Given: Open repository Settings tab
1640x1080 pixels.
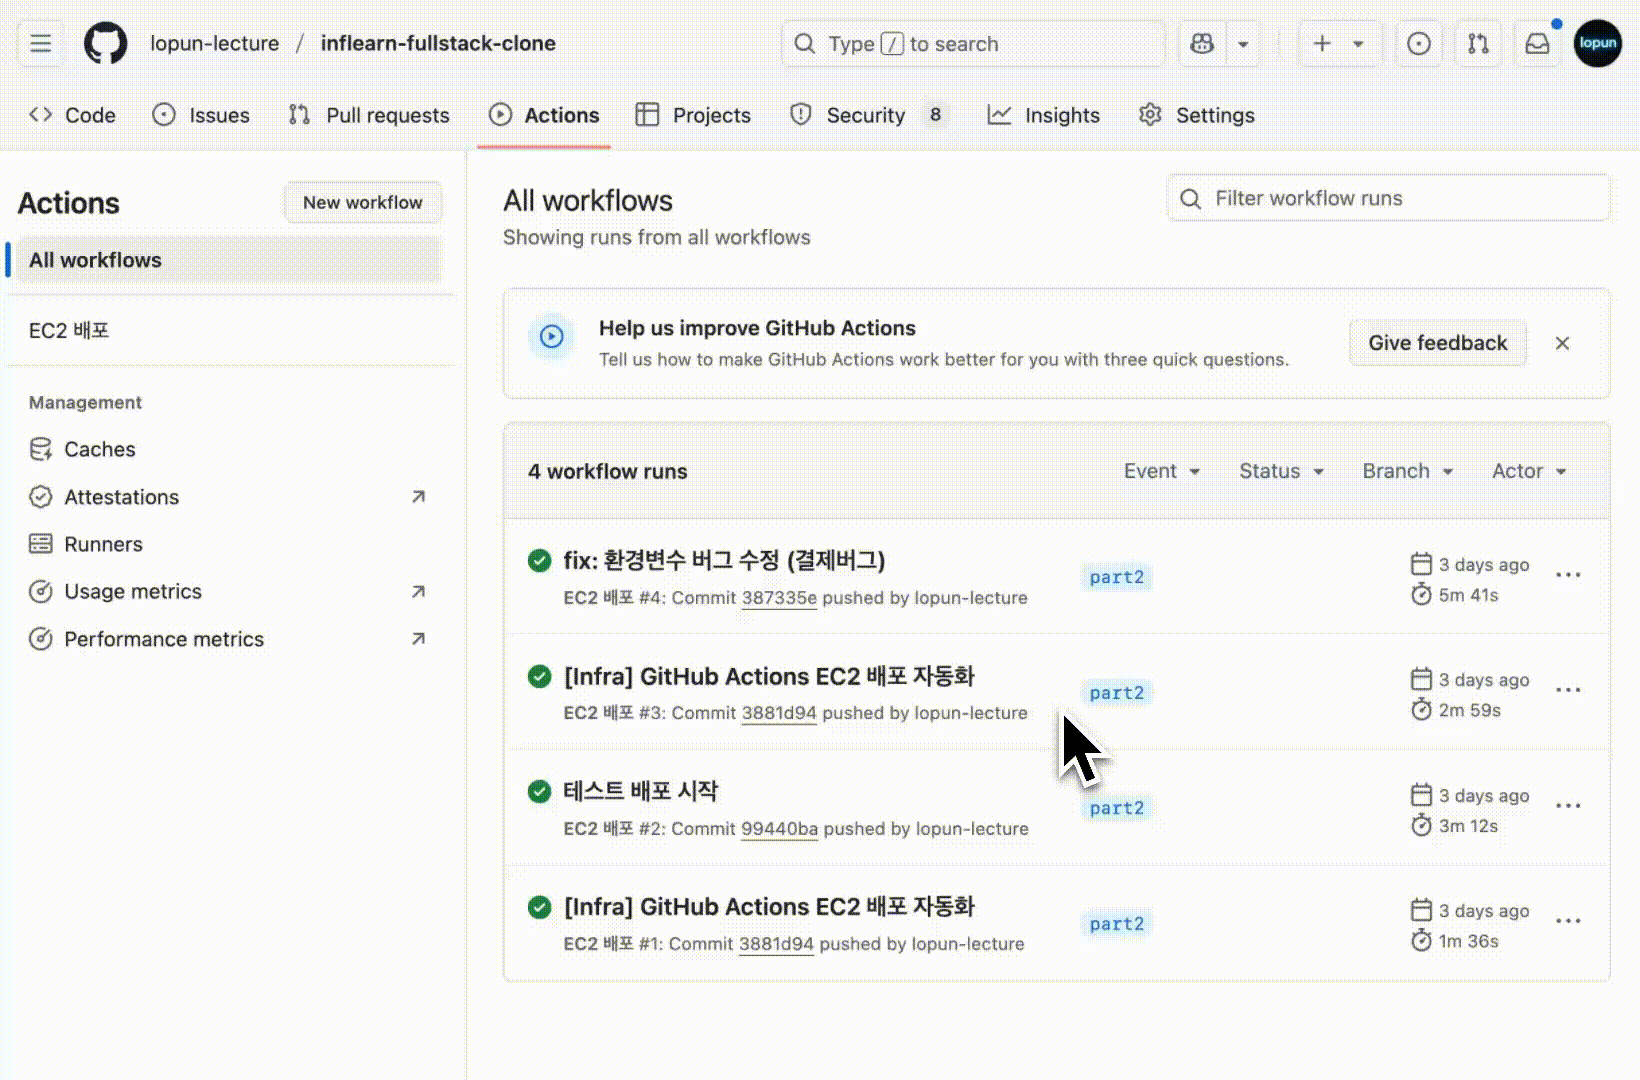Looking at the screenshot, I should [x=1197, y=115].
